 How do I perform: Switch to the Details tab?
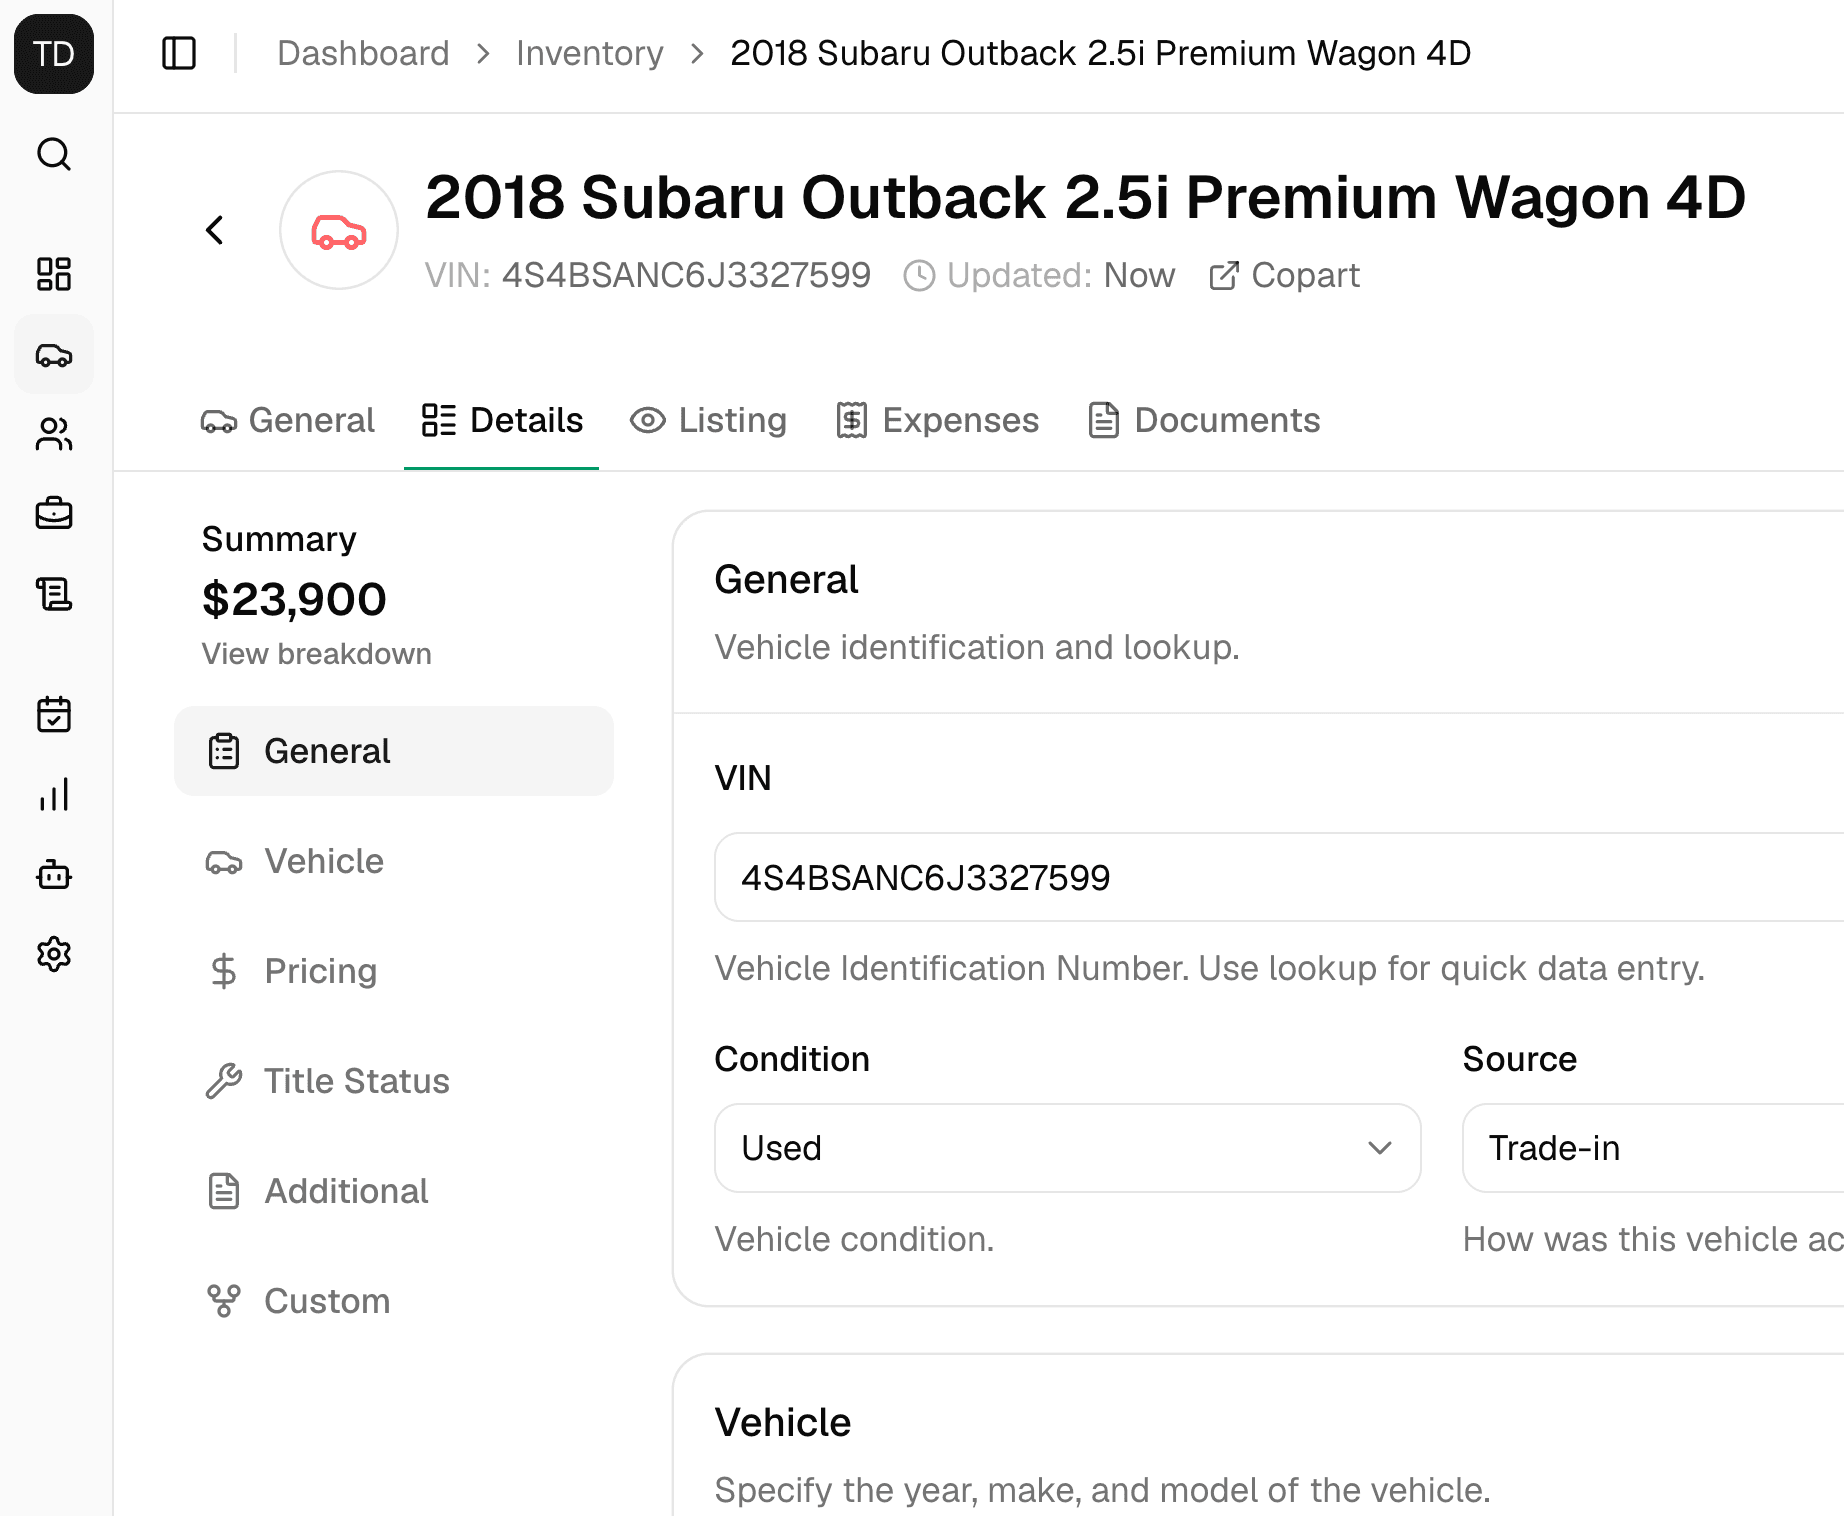[502, 420]
